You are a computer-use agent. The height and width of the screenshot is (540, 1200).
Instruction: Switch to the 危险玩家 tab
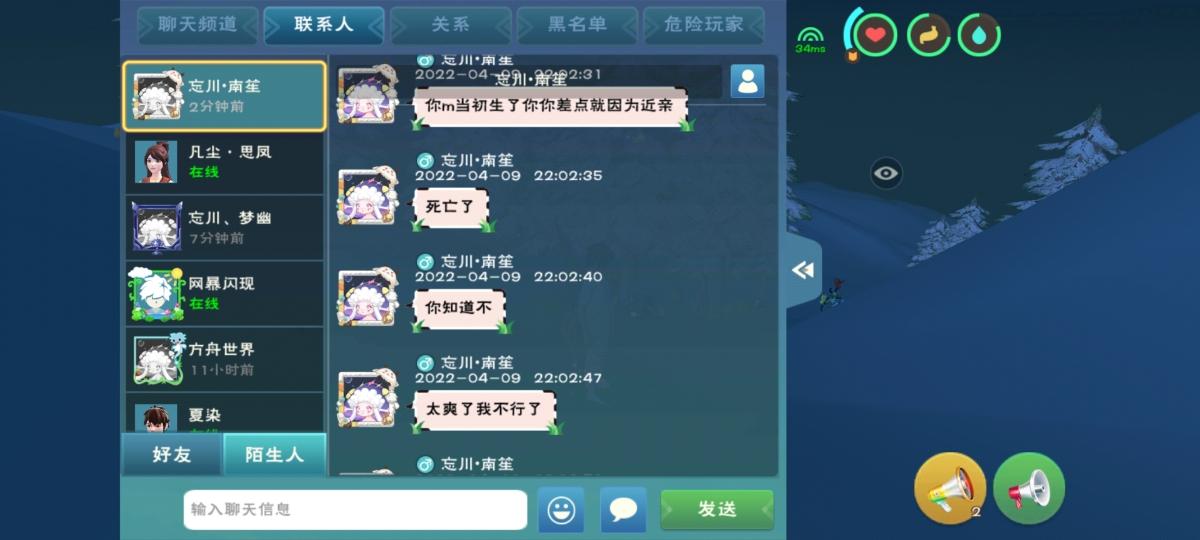click(704, 25)
